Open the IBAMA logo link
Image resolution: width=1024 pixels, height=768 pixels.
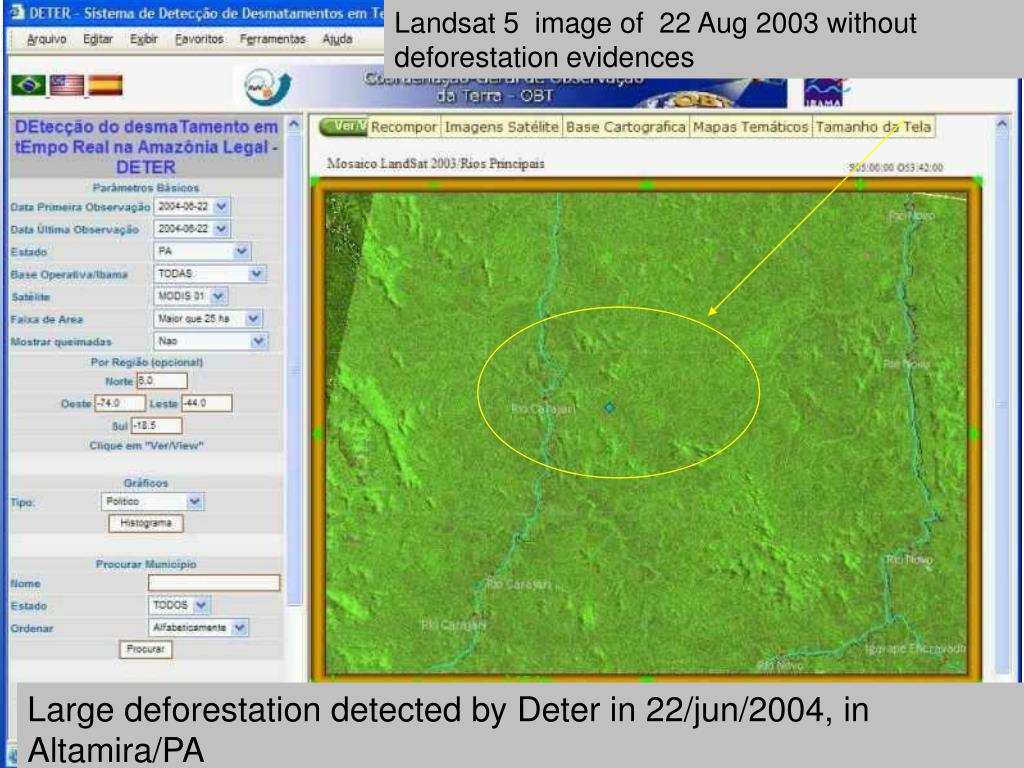[824, 92]
